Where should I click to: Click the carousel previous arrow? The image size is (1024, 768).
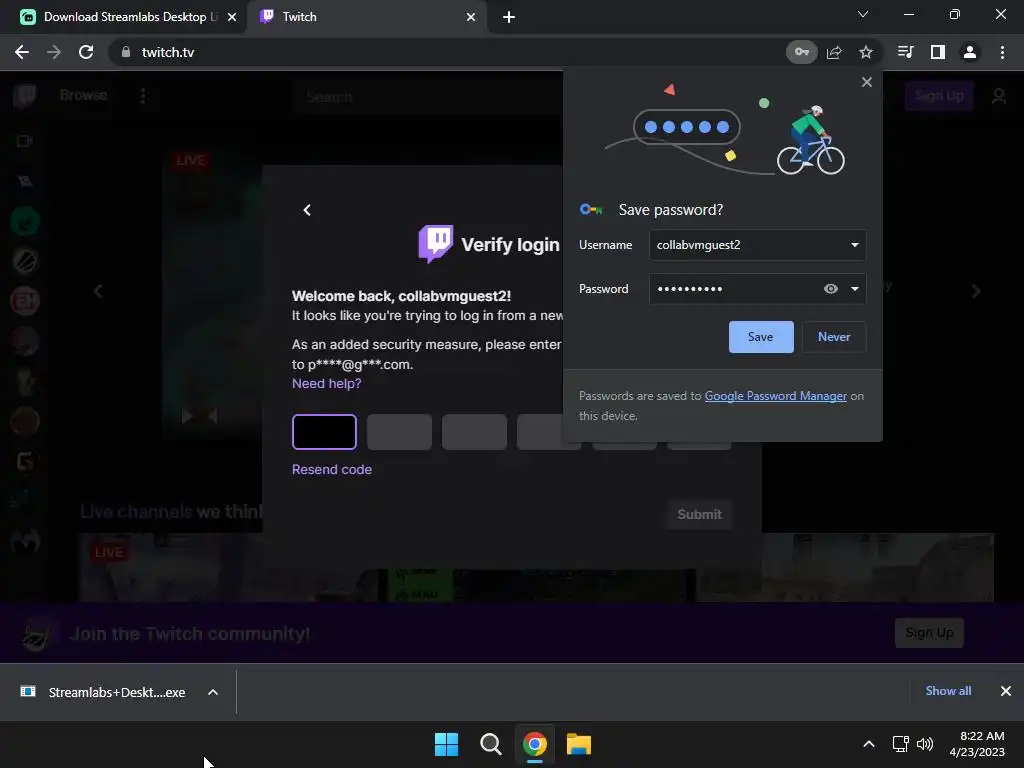click(99, 291)
